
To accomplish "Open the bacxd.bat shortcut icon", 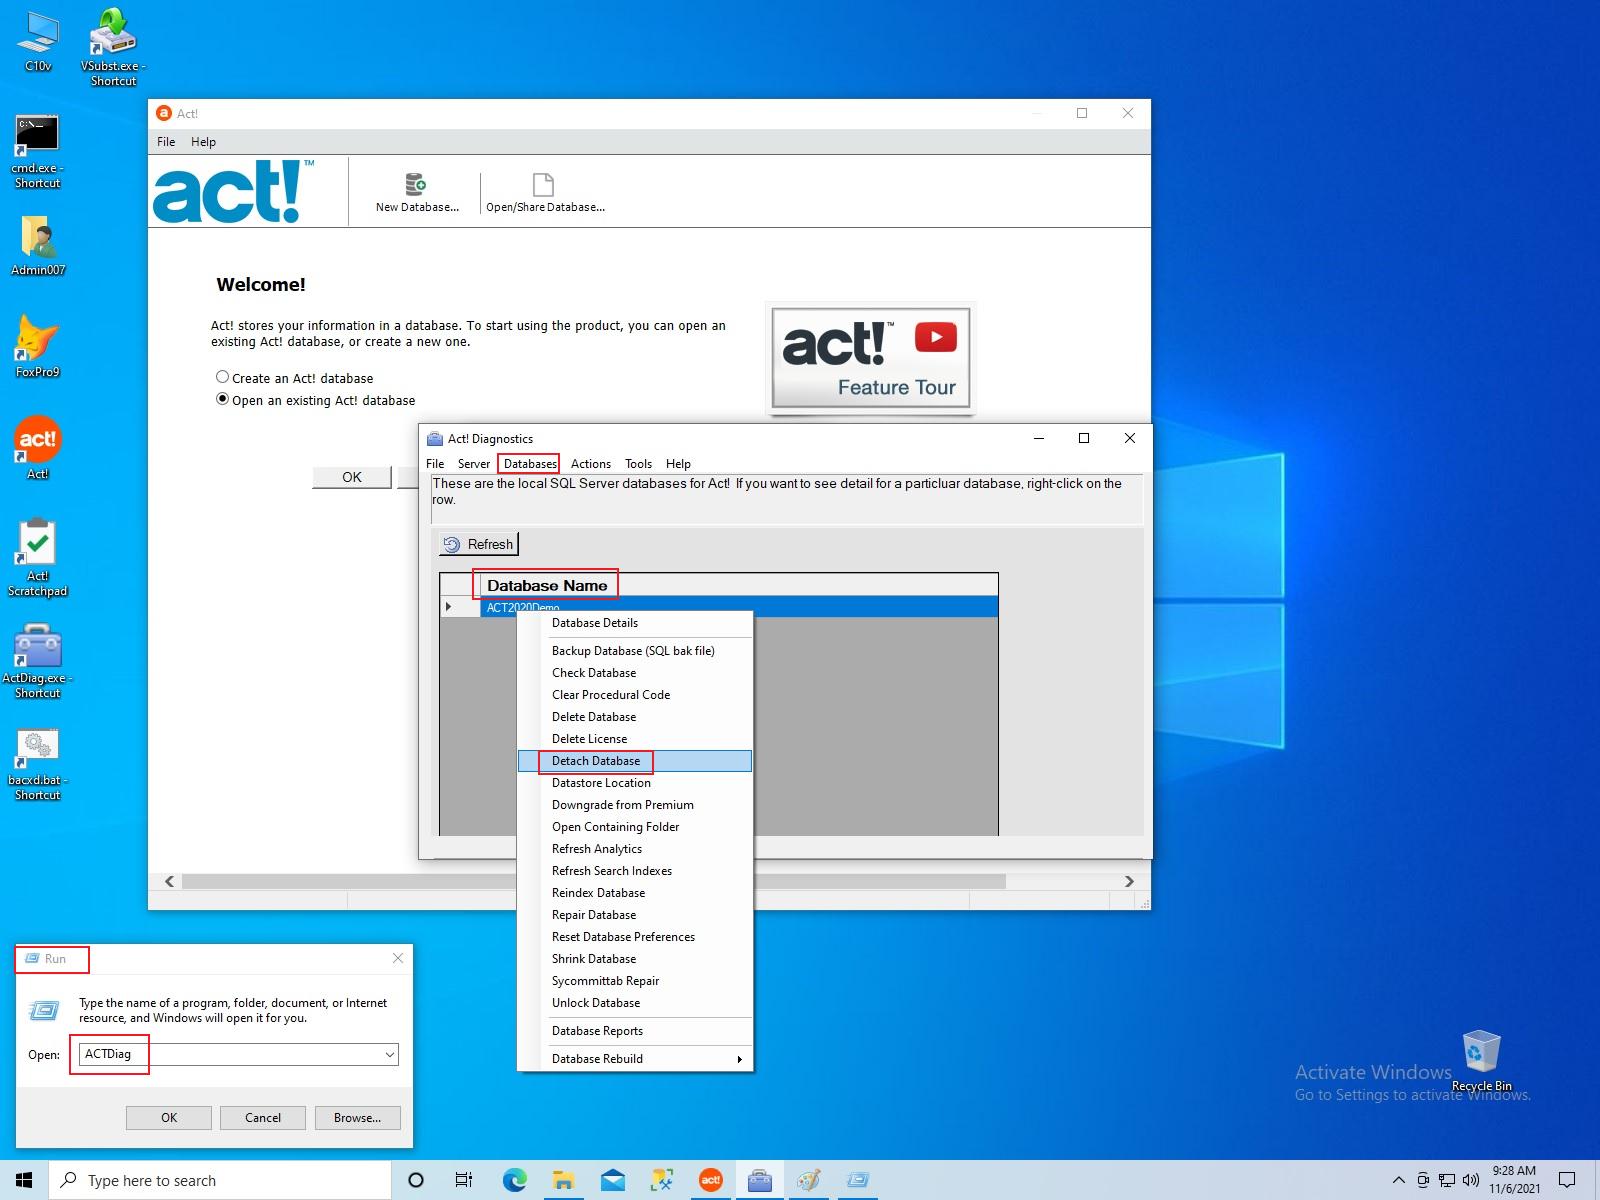I will point(38,764).
